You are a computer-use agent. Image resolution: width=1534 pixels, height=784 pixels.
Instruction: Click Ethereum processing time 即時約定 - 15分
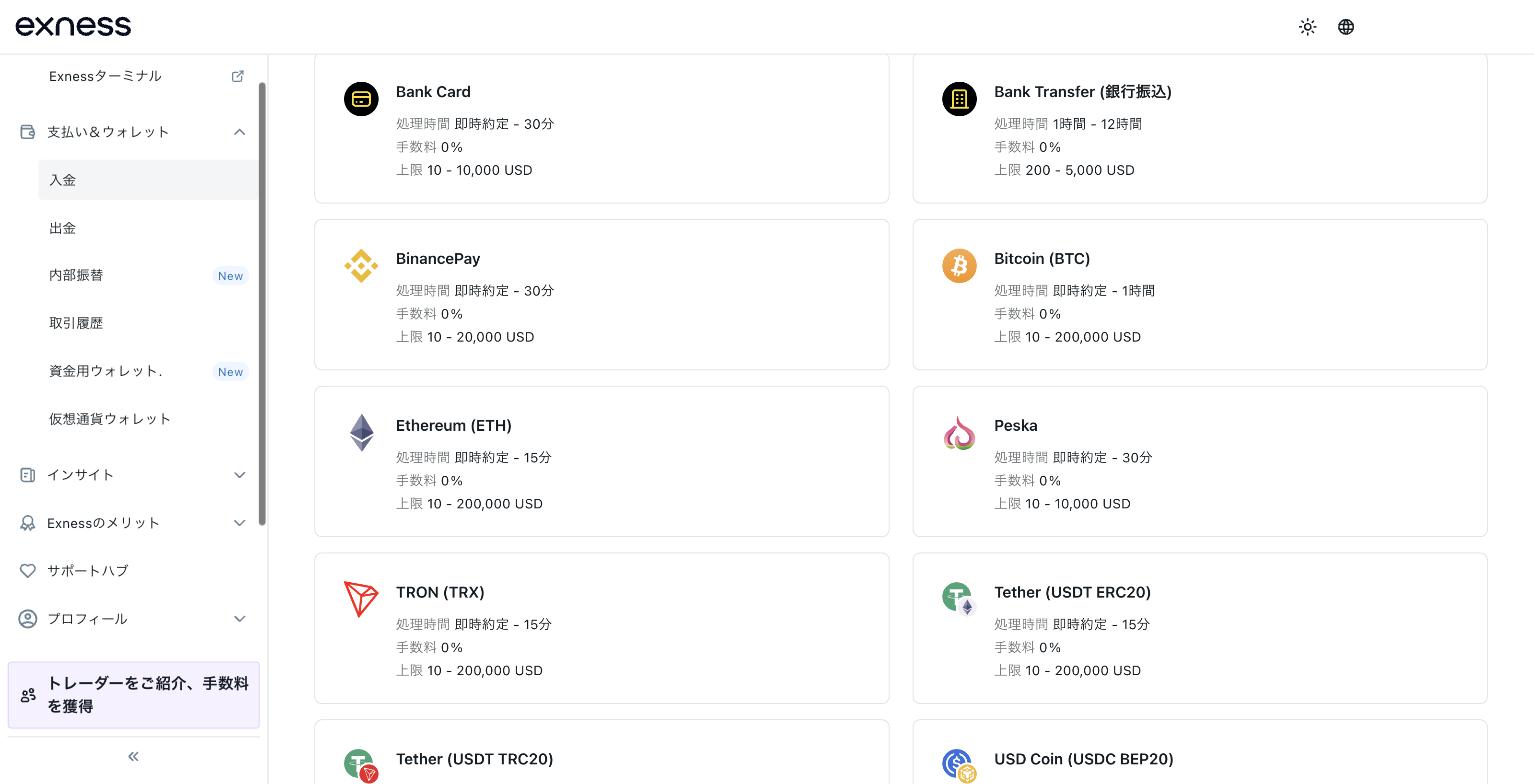[503, 458]
